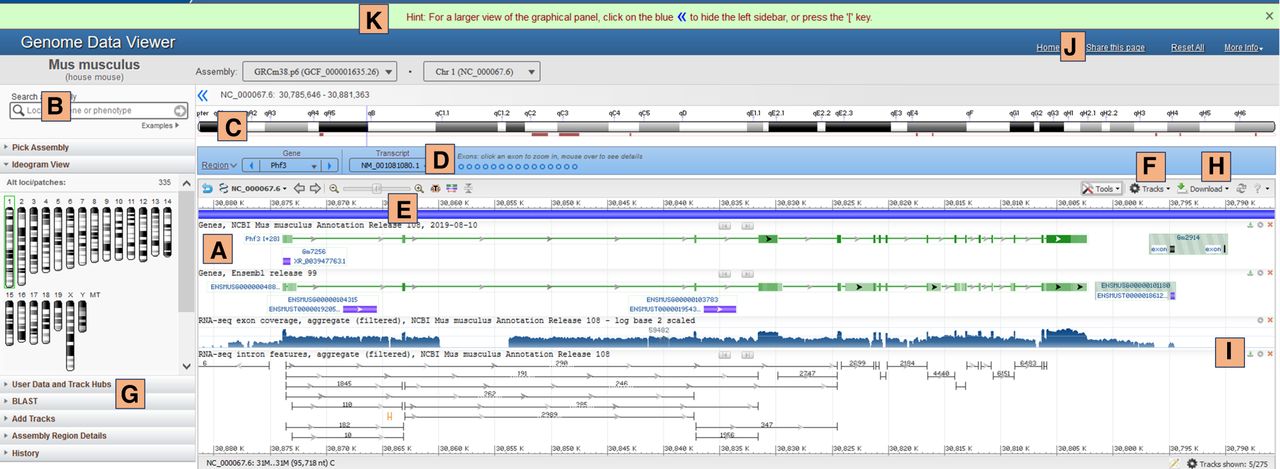
Task: Click the zoom out magnifier icon
Action: pyautogui.click(x=334, y=188)
